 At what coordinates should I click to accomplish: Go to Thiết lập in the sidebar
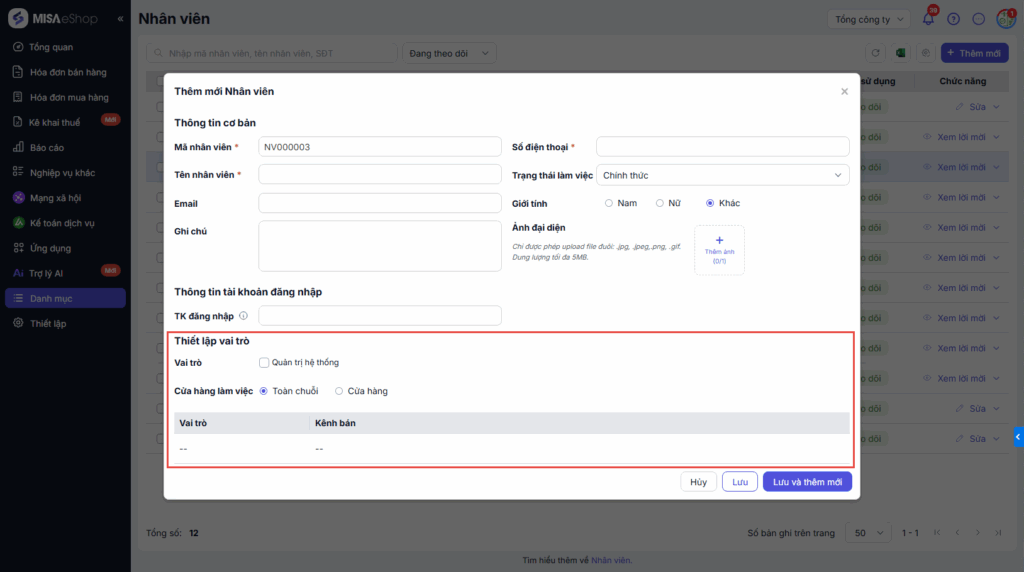tap(47, 323)
